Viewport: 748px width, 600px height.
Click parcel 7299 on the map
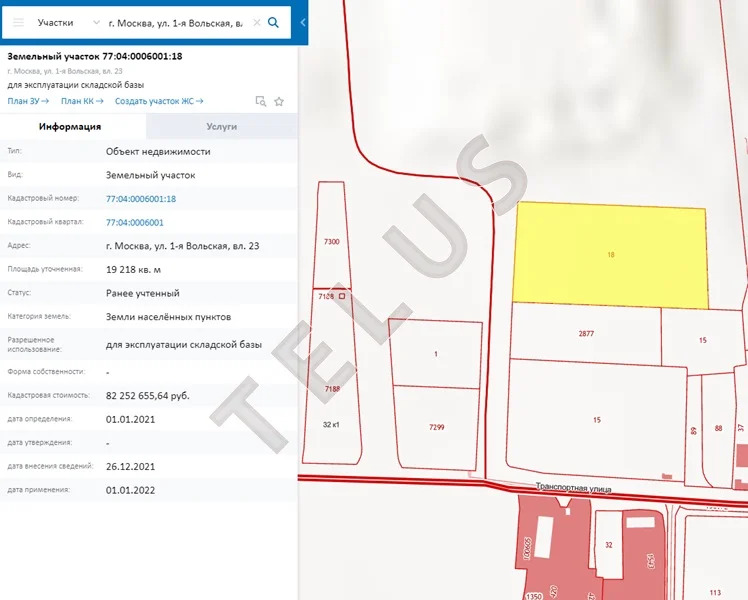pyautogui.click(x=436, y=427)
